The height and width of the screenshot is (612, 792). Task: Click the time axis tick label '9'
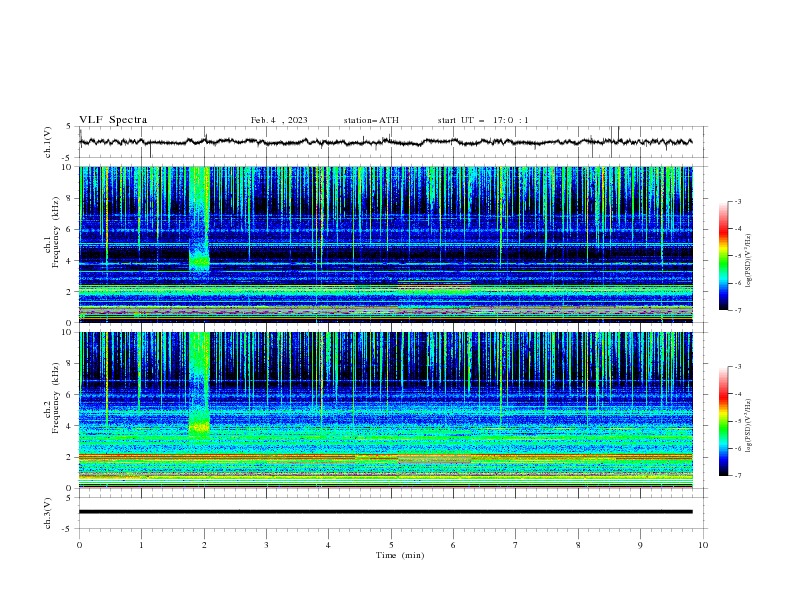coord(640,545)
